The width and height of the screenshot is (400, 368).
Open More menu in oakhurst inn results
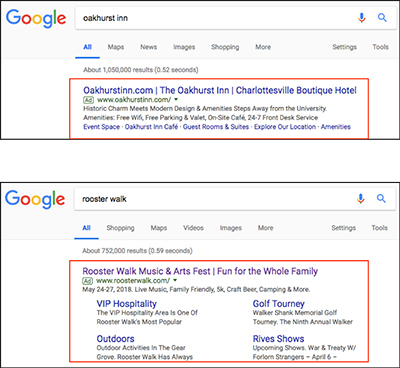[263, 47]
